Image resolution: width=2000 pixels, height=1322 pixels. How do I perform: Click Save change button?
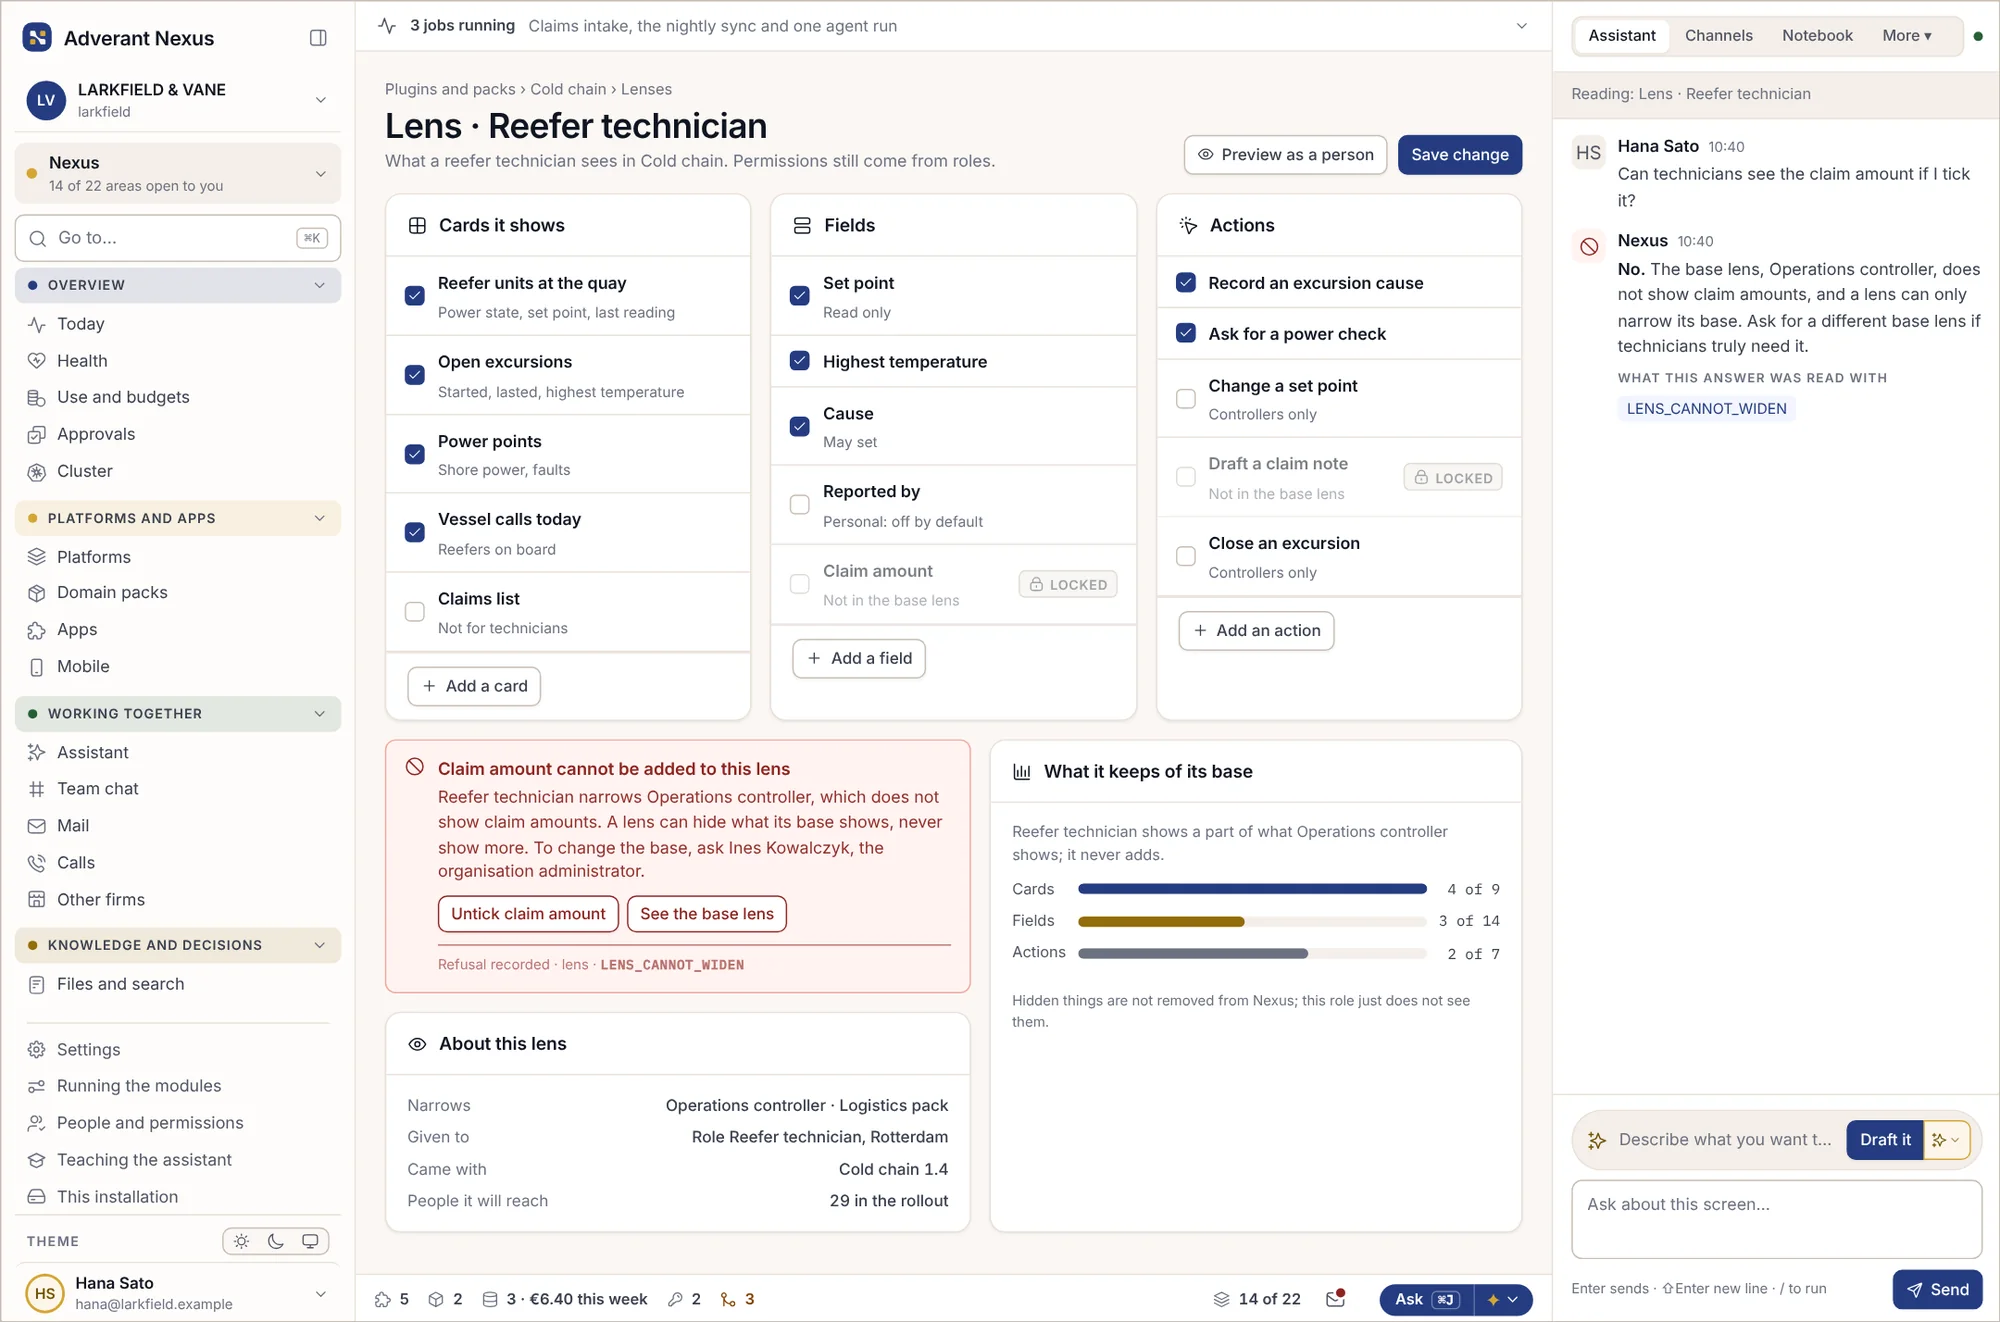point(1459,155)
